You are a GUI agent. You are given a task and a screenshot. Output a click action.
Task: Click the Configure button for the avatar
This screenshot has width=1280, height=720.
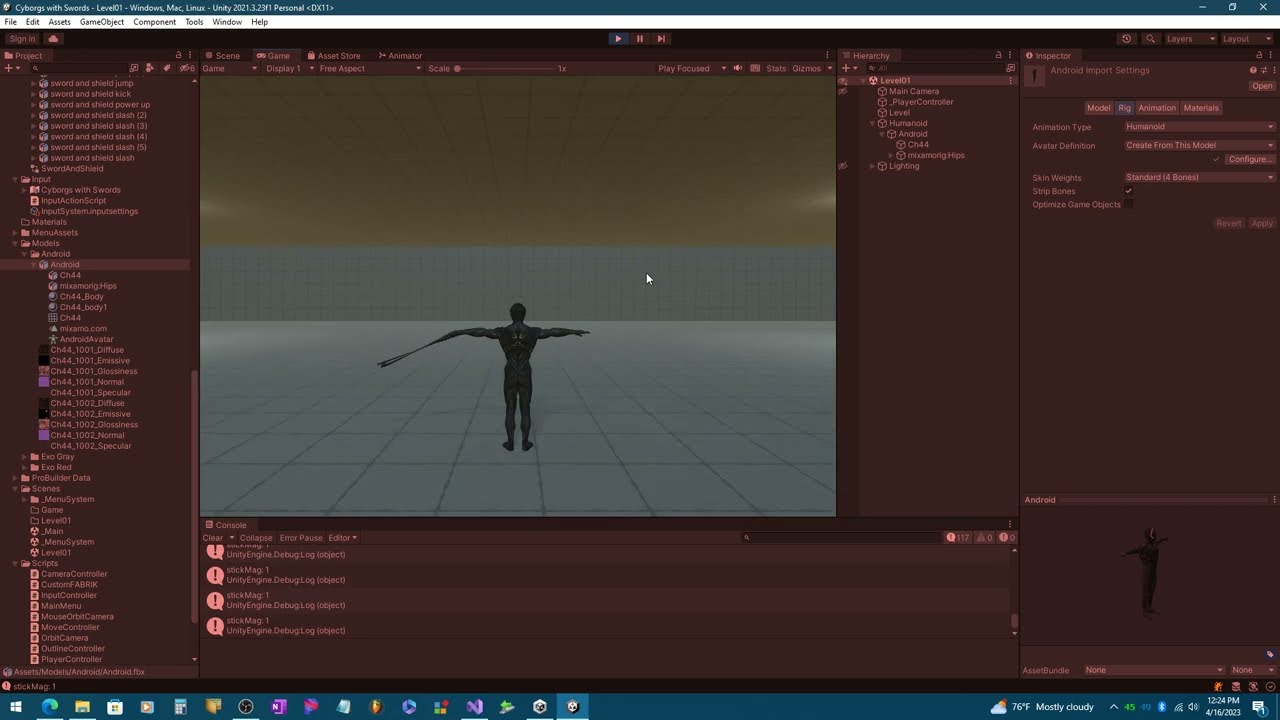(x=1250, y=159)
